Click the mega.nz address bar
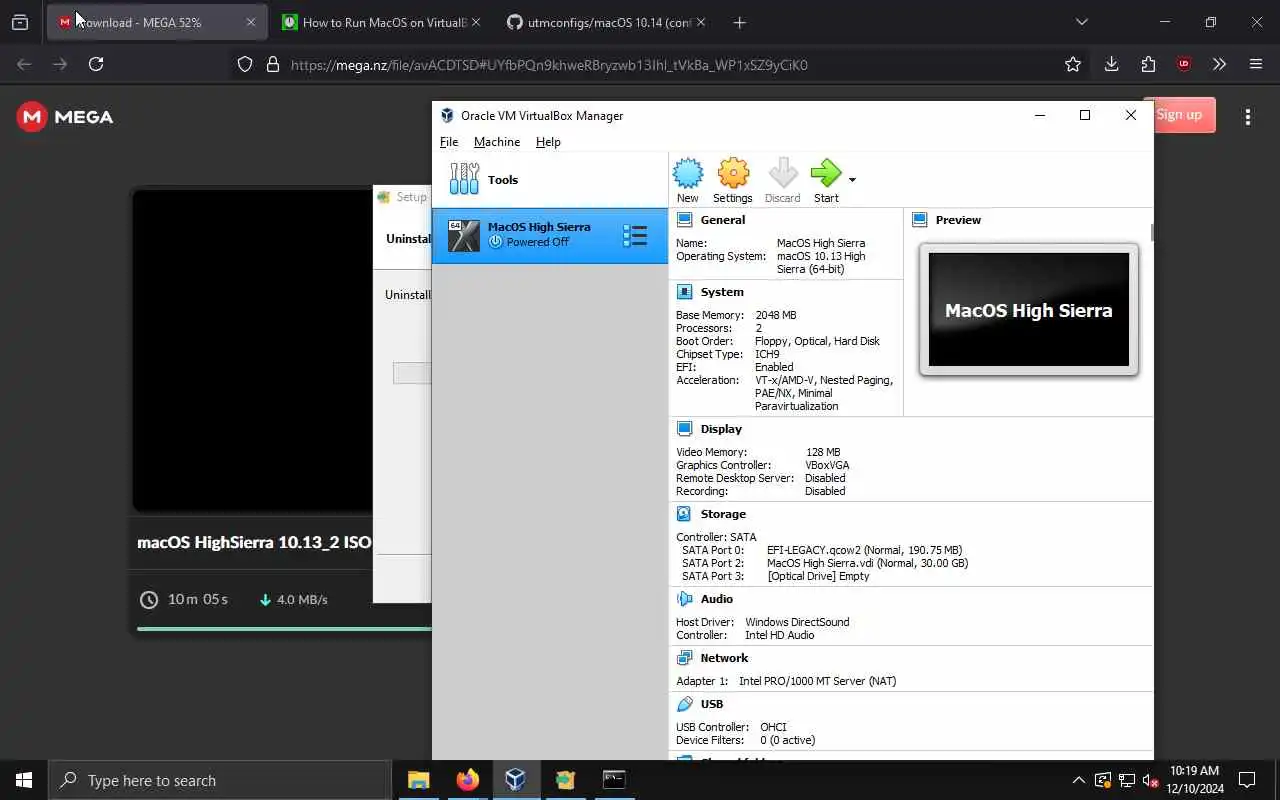The height and width of the screenshot is (800, 1280). point(660,64)
